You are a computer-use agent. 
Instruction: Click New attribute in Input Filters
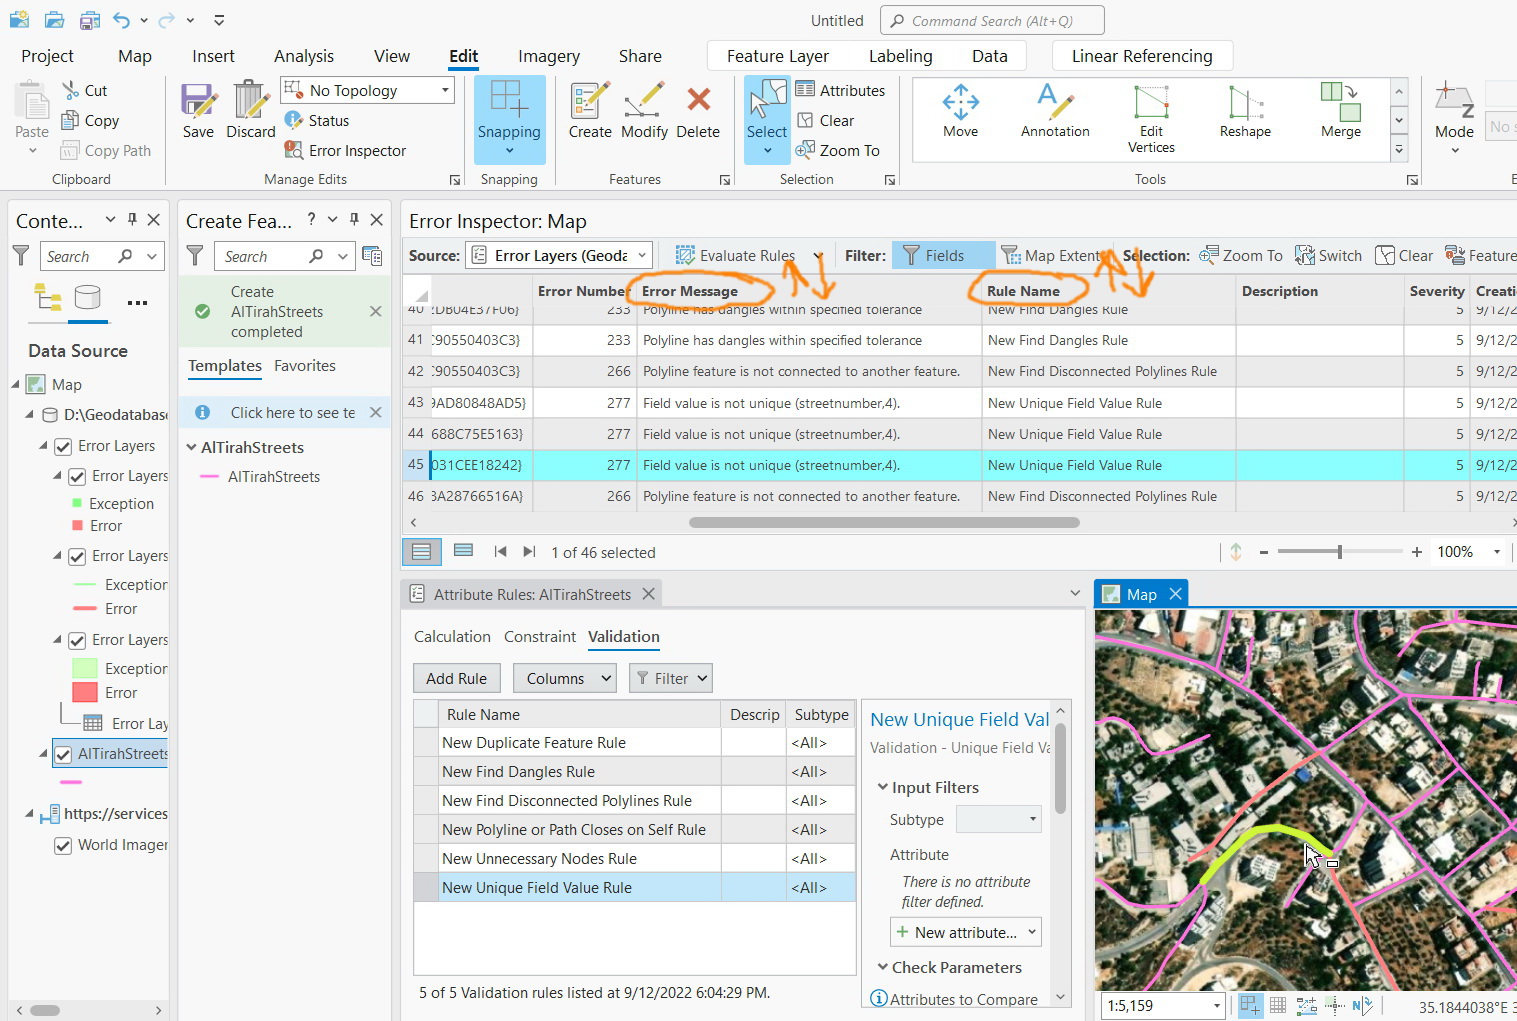(x=963, y=931)
